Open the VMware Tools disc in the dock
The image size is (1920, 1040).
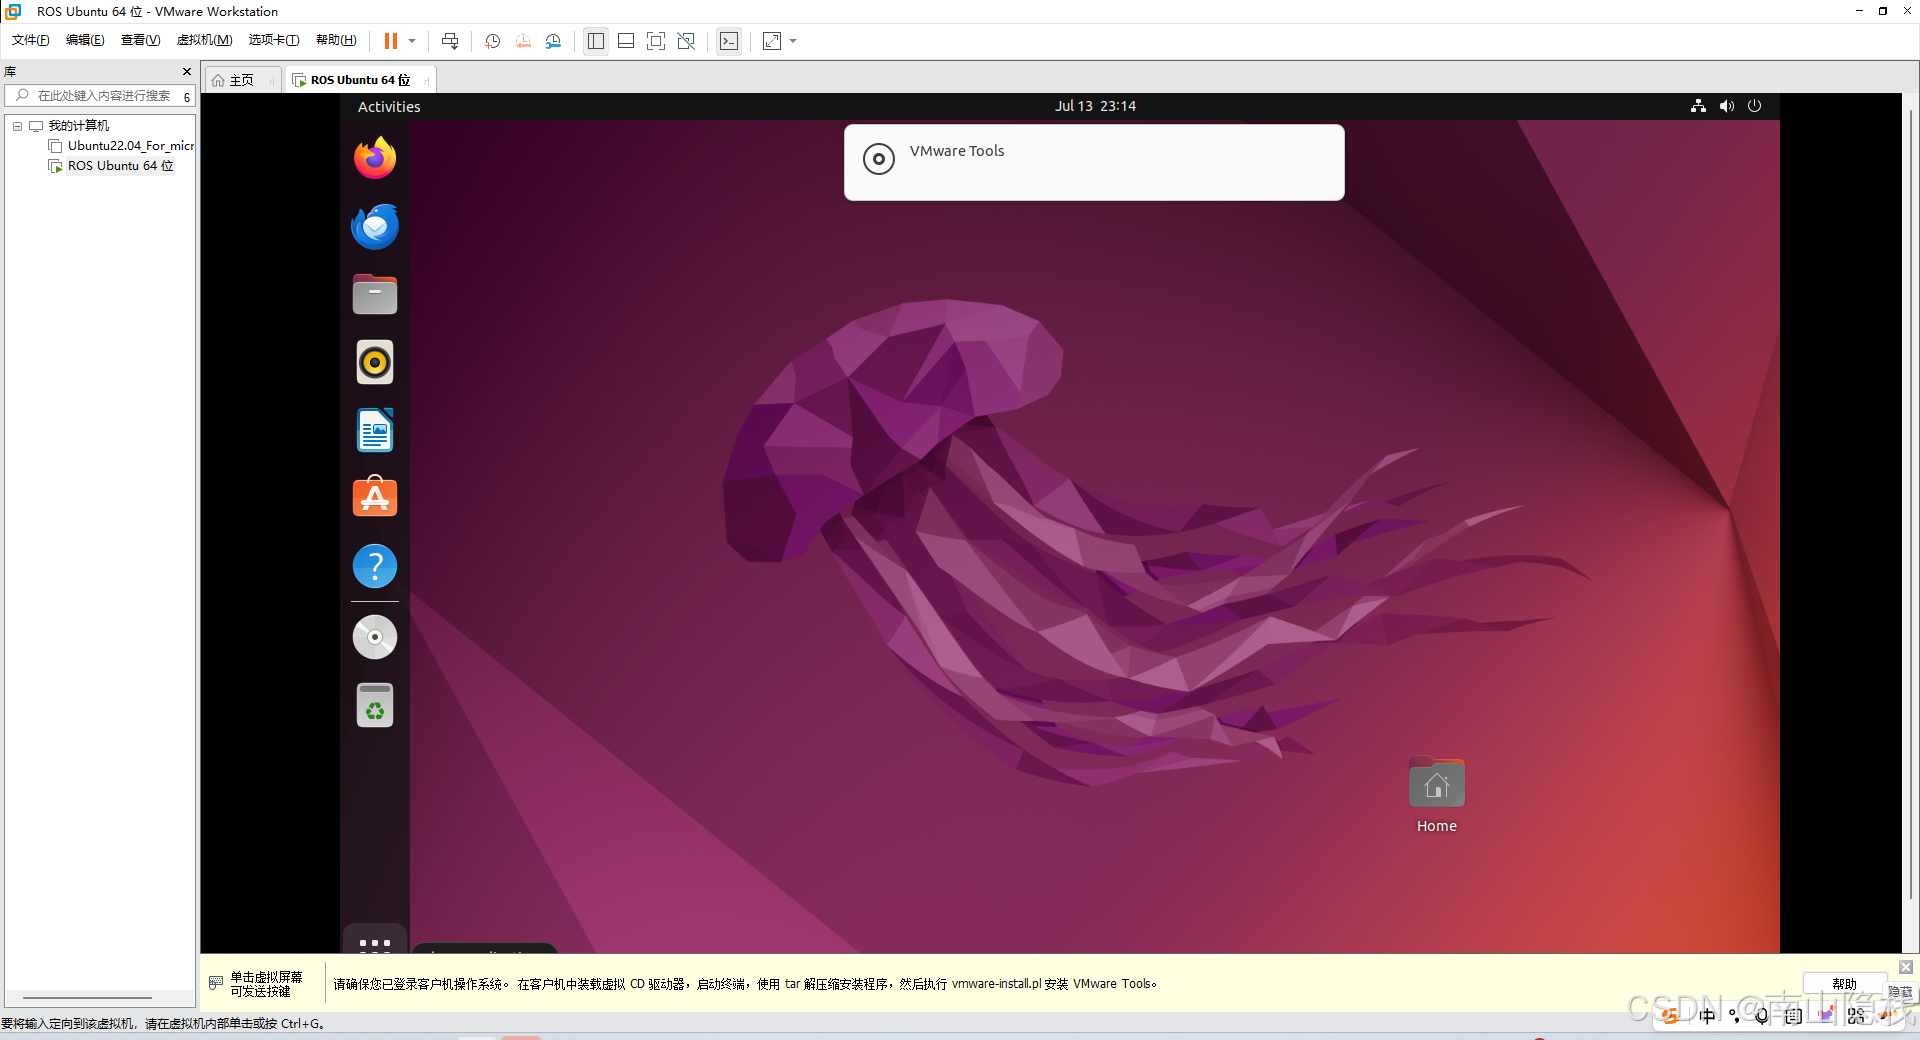(375, 637)
